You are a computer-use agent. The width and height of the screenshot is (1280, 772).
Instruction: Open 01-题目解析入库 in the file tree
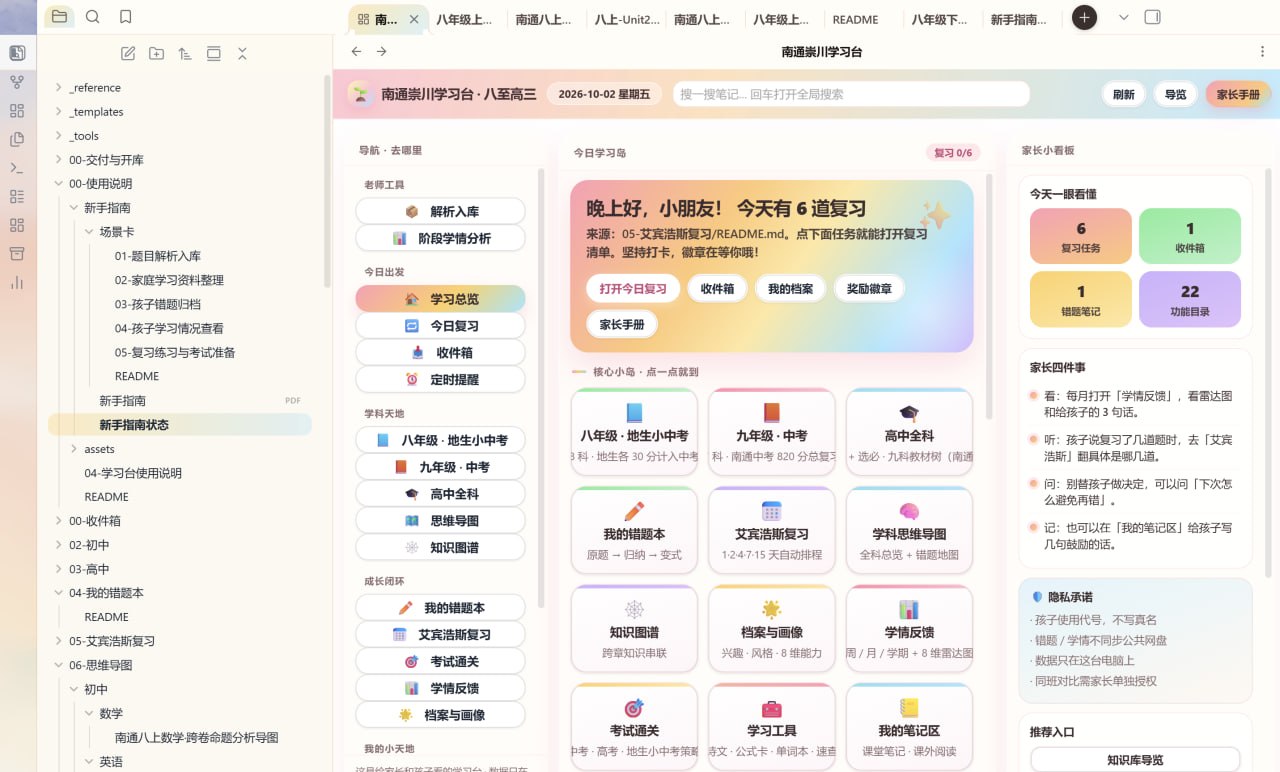[157, 256]
